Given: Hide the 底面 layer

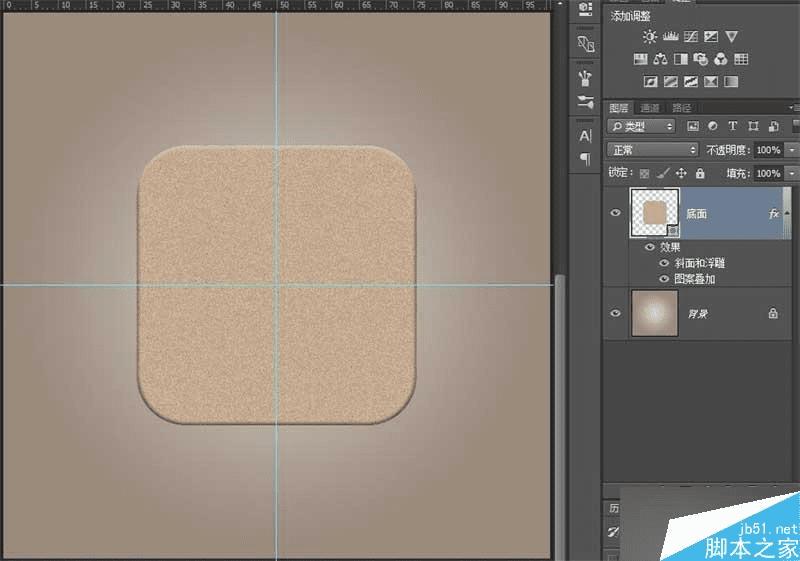Looking at the screenshot, I should pos(616,214).
